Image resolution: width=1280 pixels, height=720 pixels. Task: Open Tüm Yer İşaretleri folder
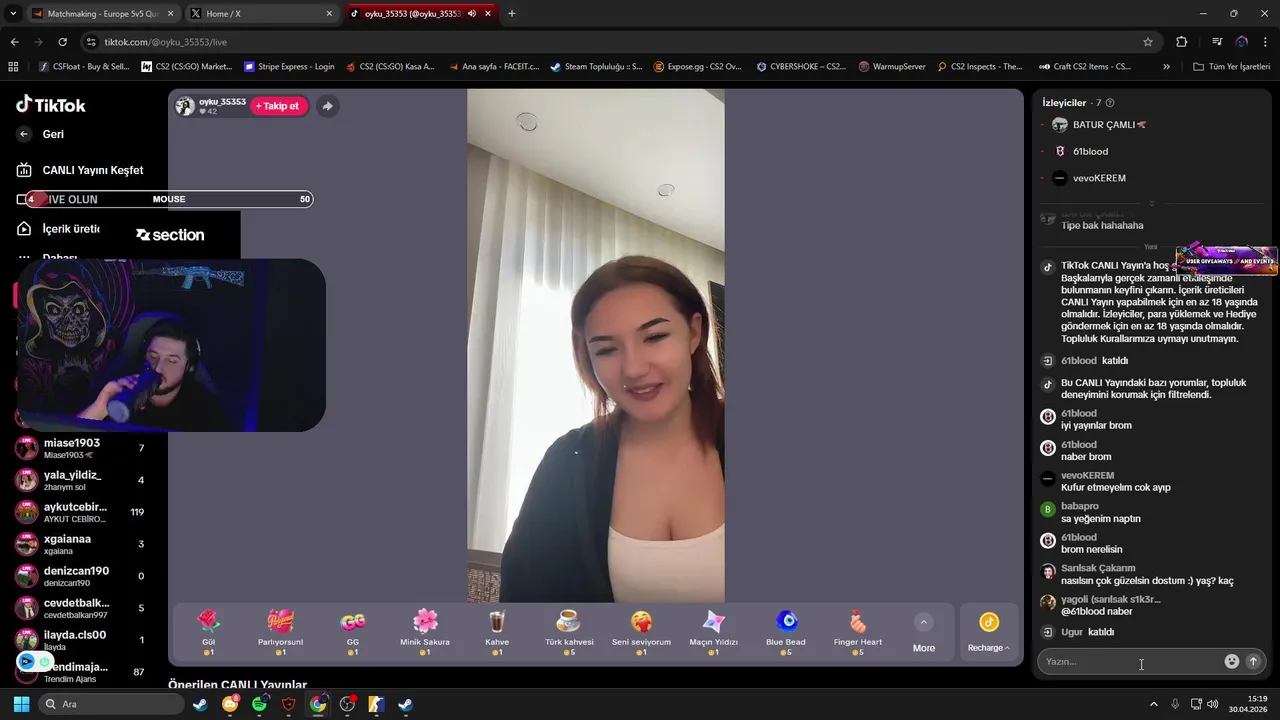pos(1232,67)
